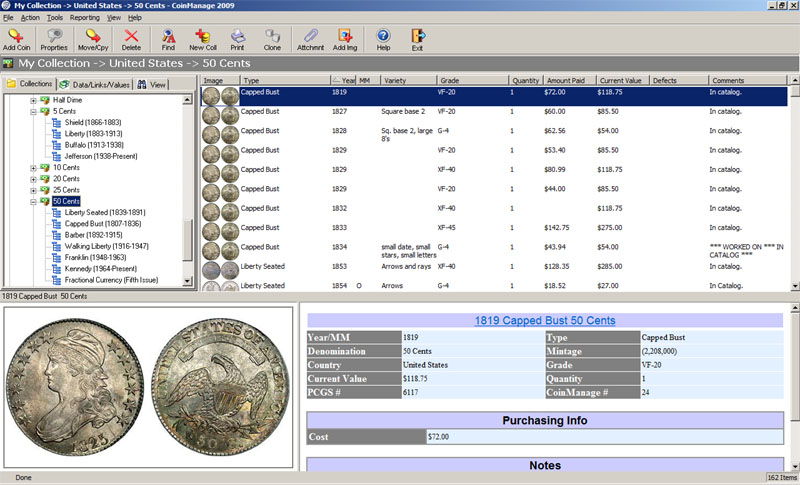Collapse the 5 Cents tree node

click(33, 112)
